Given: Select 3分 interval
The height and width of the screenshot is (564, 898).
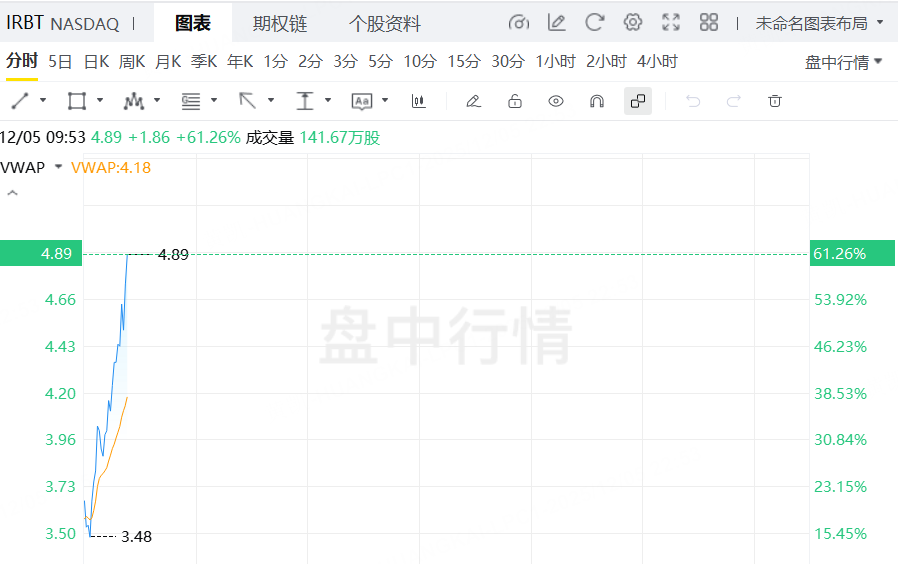Looking at the screenshot, I should (345, 61).
